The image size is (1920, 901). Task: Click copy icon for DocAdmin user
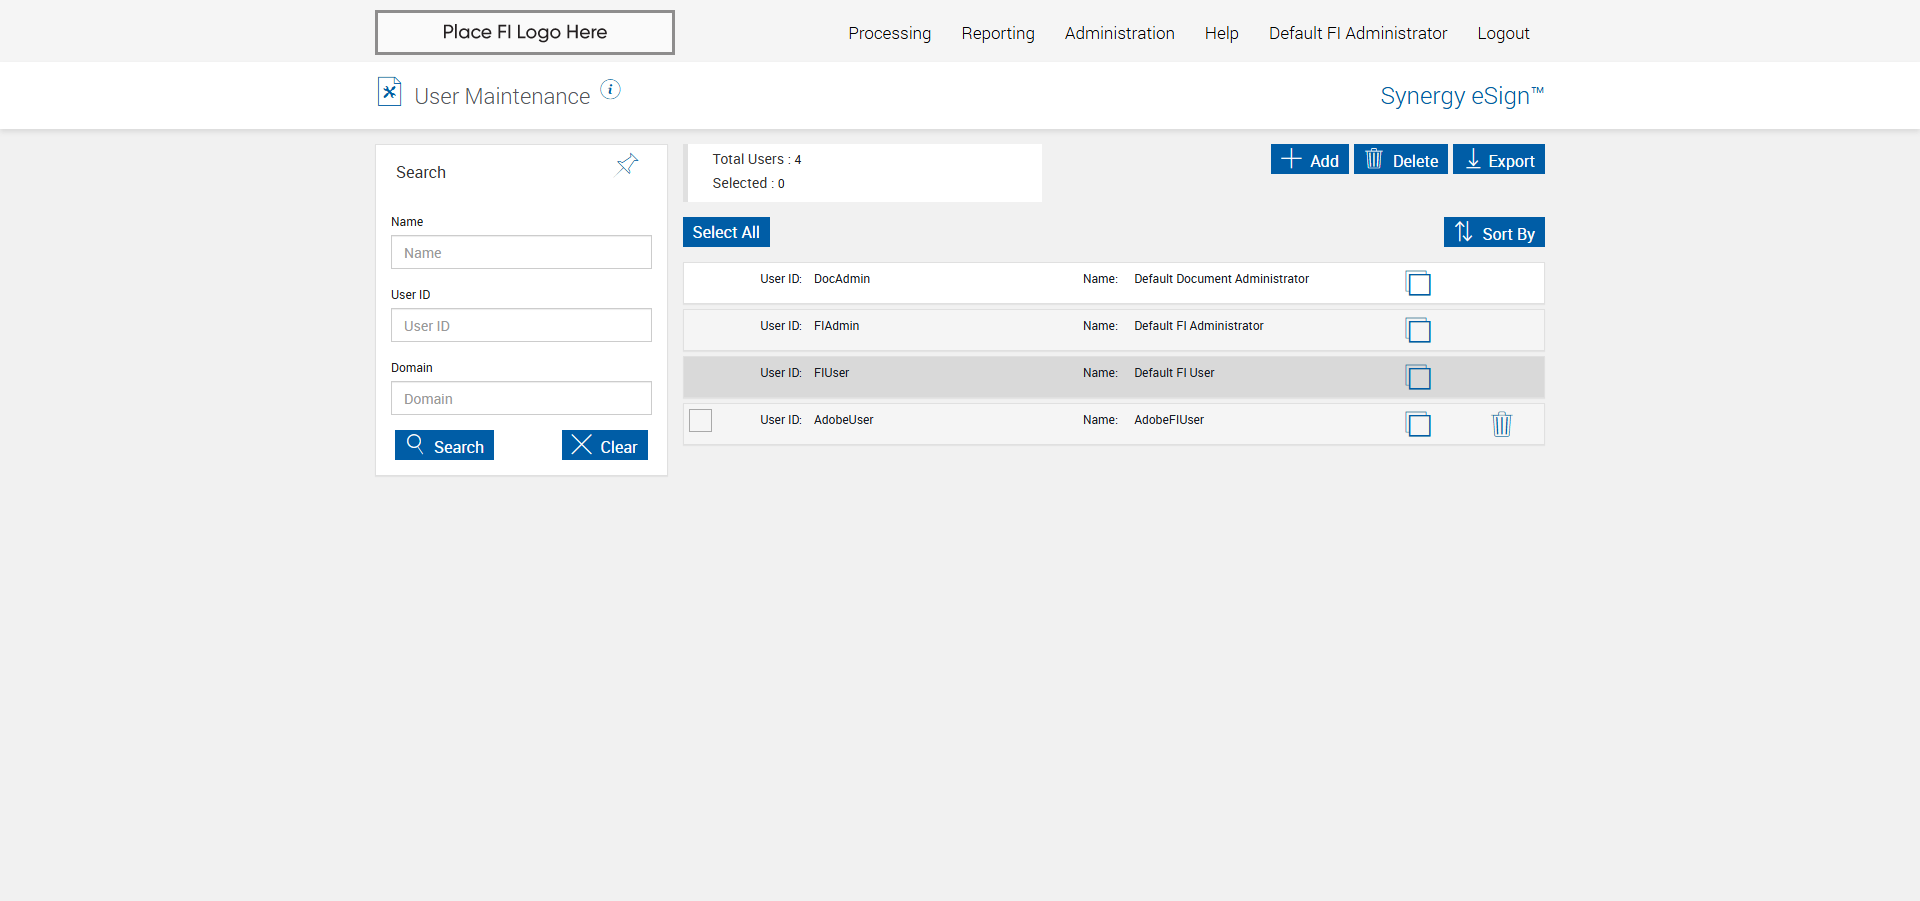(x=1418, y=283)
